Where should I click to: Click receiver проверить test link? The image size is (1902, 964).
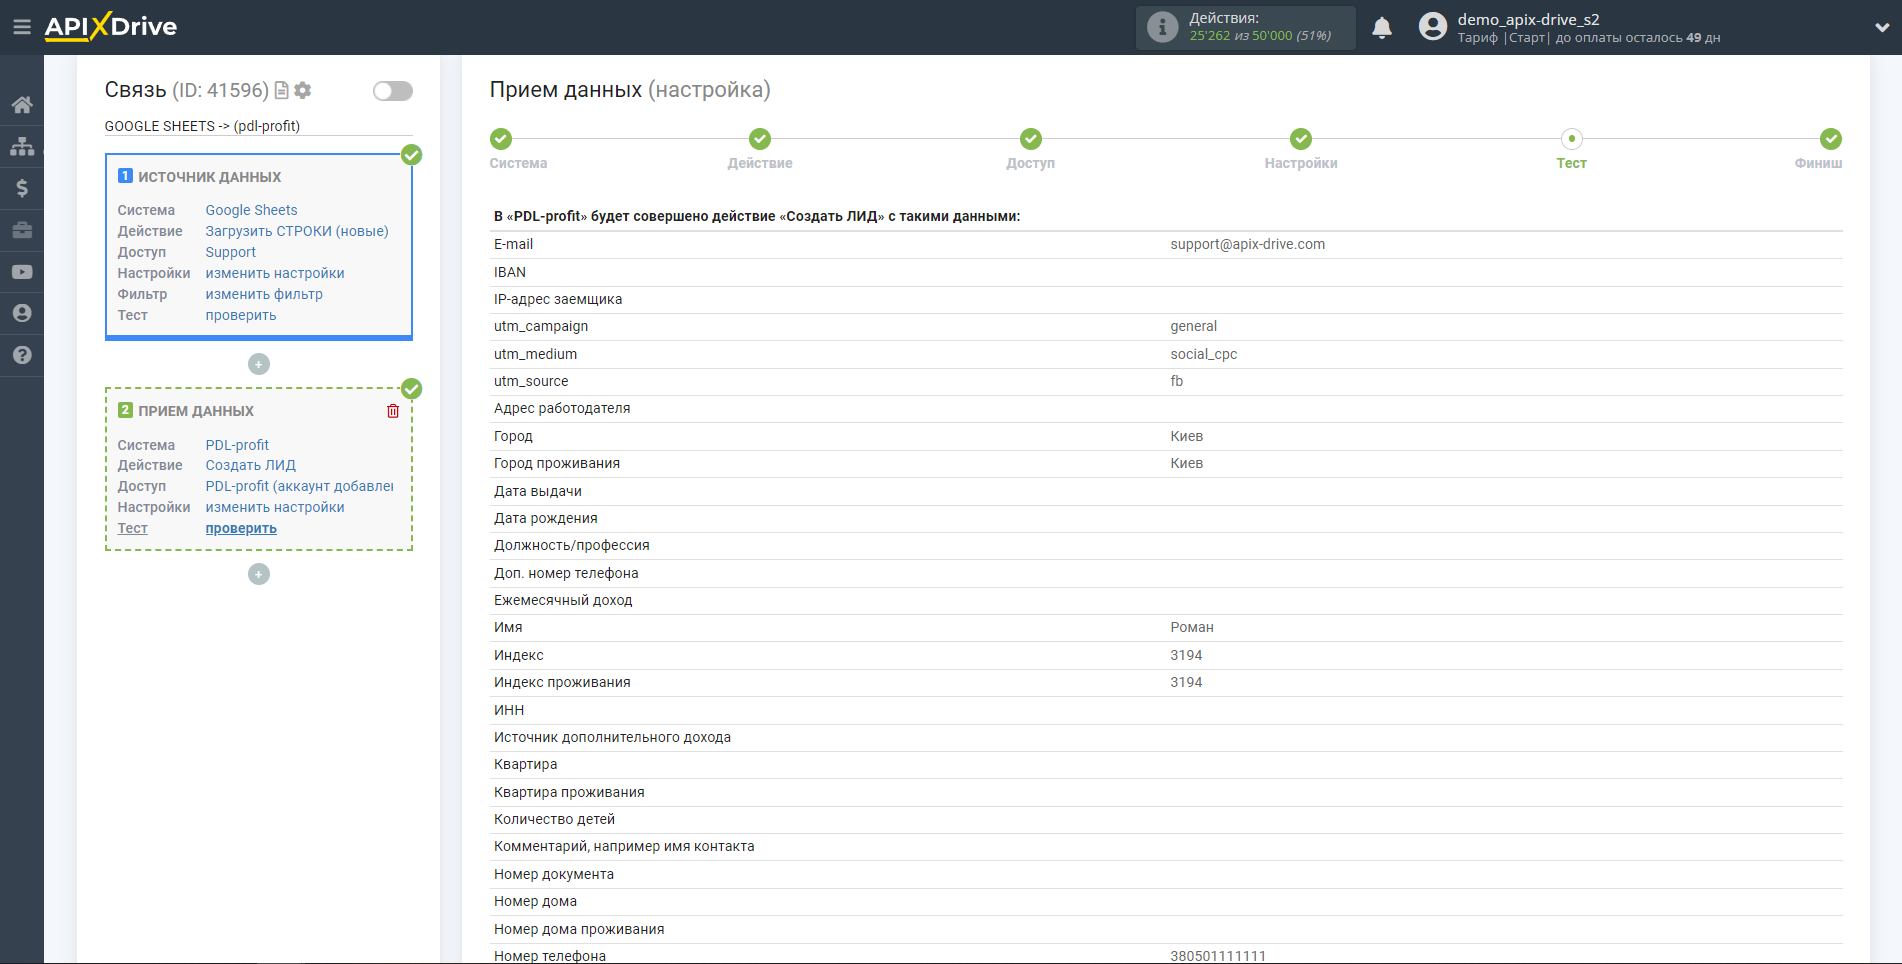coord(241,528)
